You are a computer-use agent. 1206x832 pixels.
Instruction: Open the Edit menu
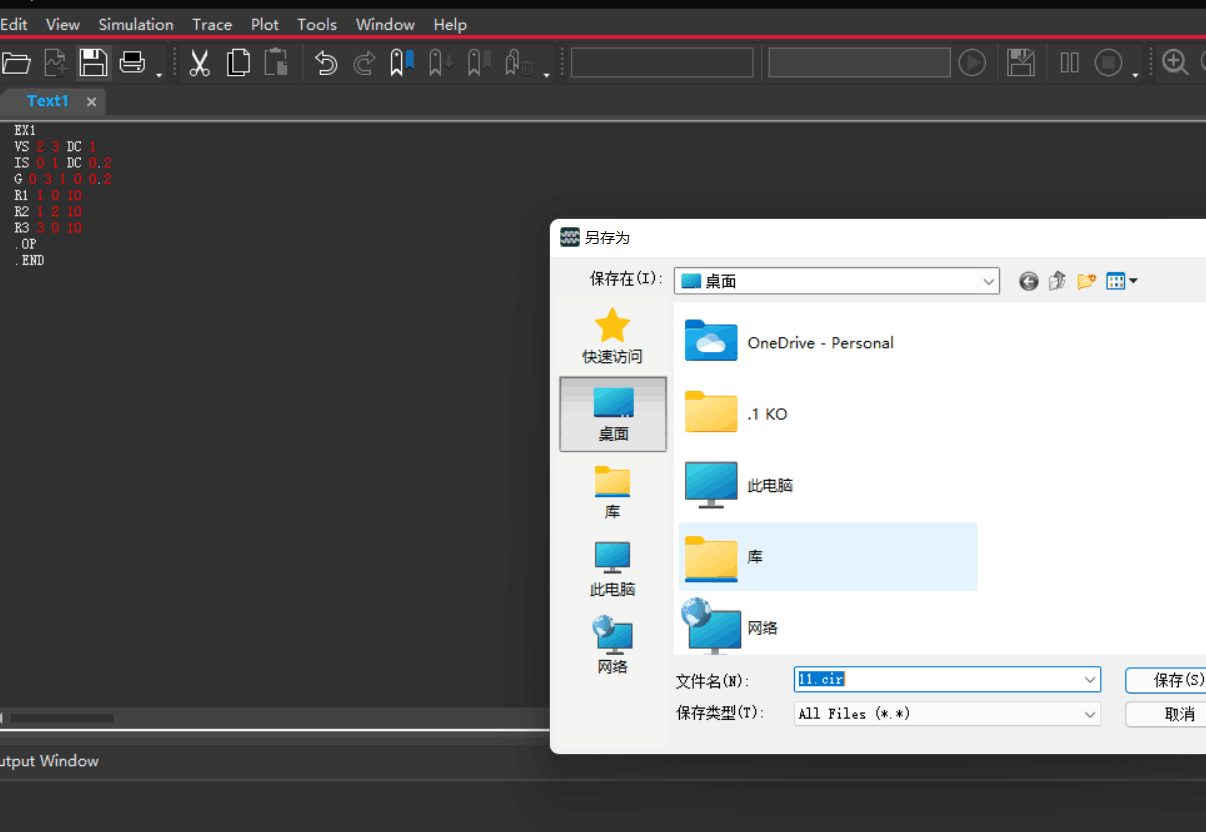14,24
